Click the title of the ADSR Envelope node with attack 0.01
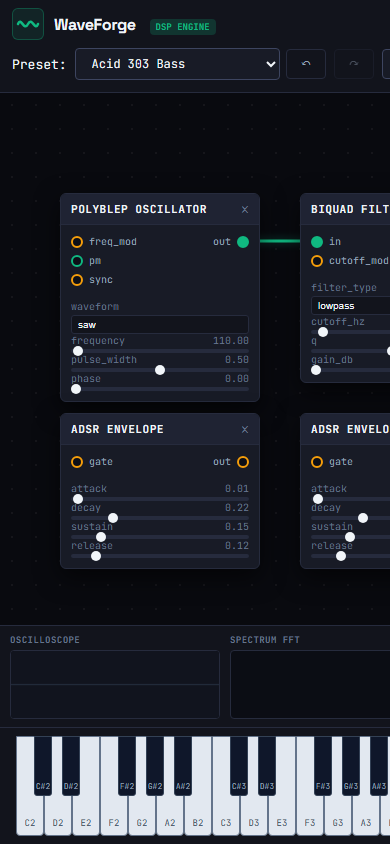Screen dimensions: 390x844 click(117, 430)
